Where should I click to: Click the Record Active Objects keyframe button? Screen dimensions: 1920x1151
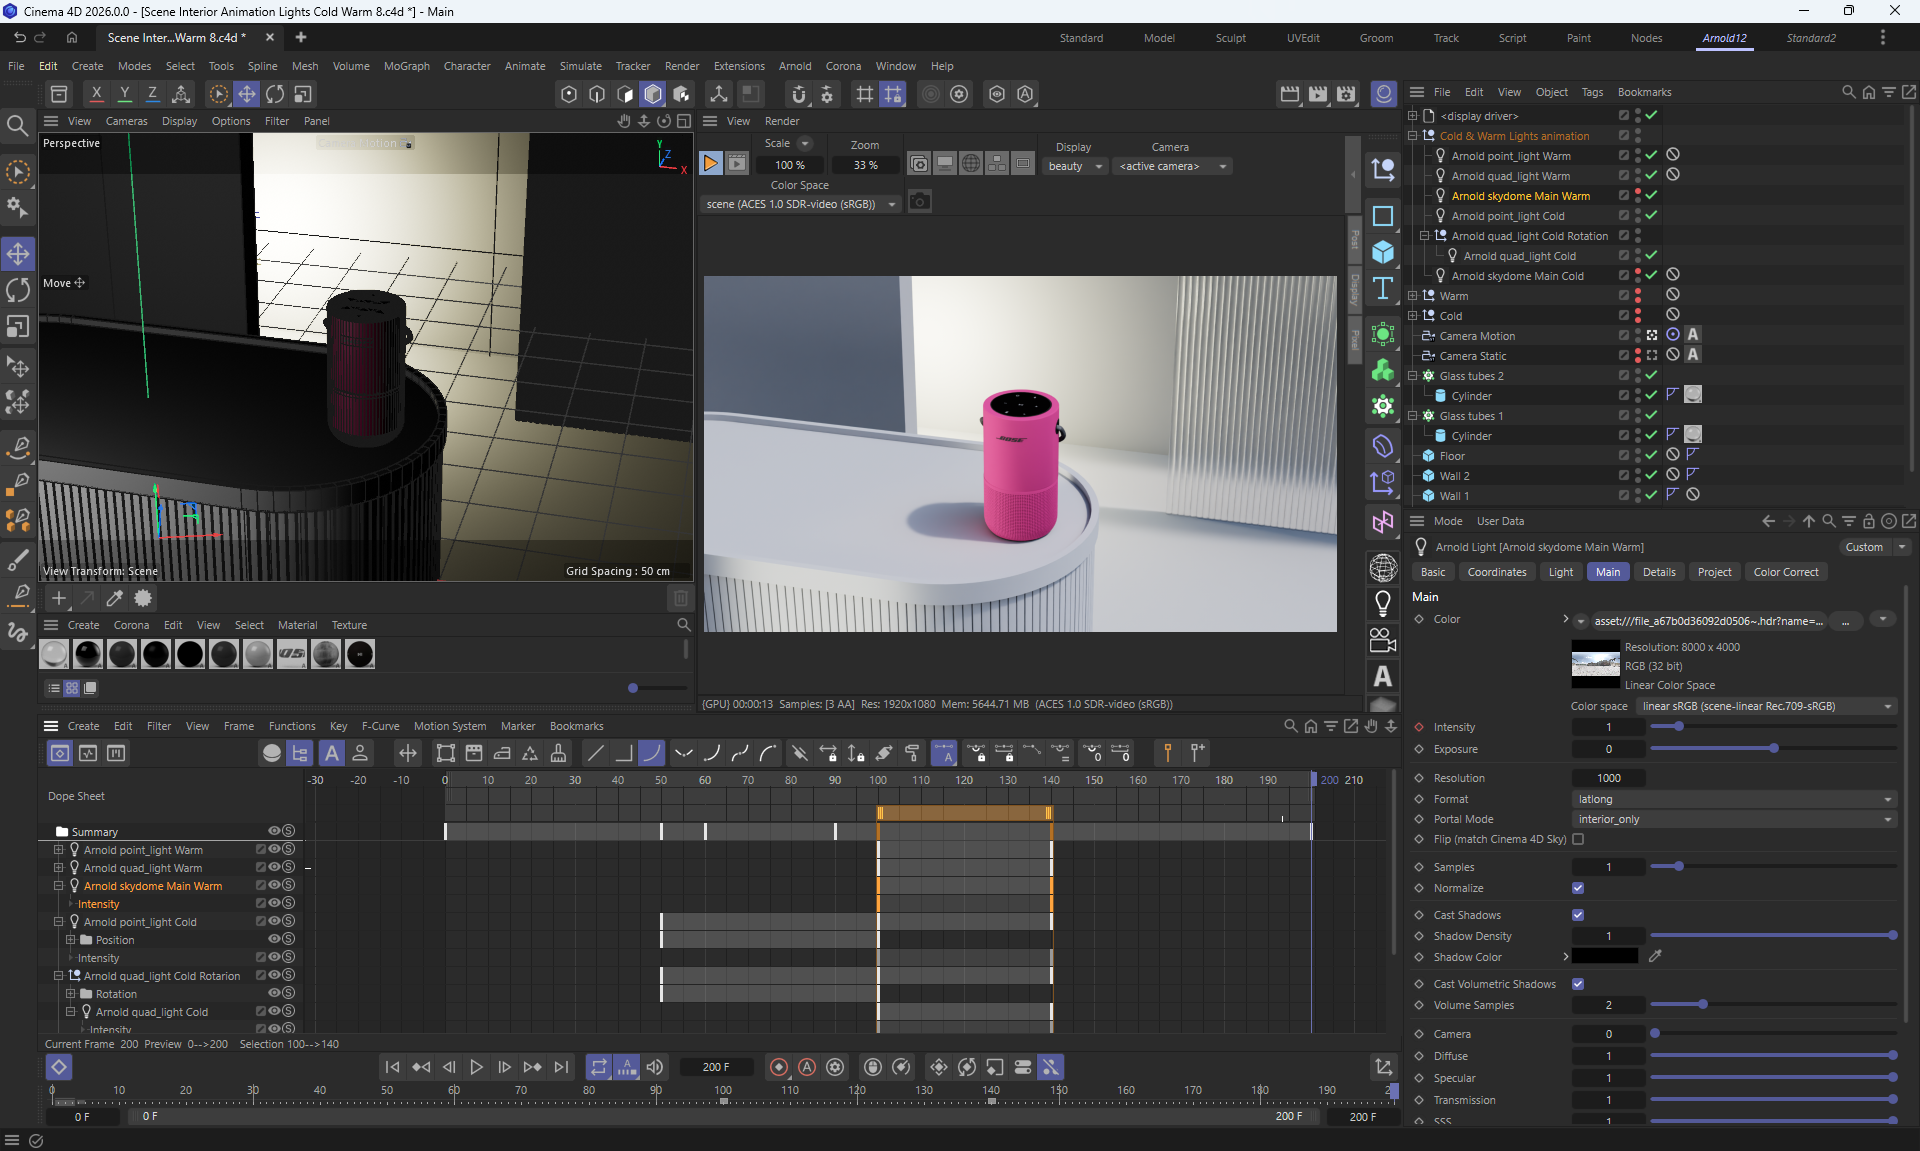(779, 1067)
